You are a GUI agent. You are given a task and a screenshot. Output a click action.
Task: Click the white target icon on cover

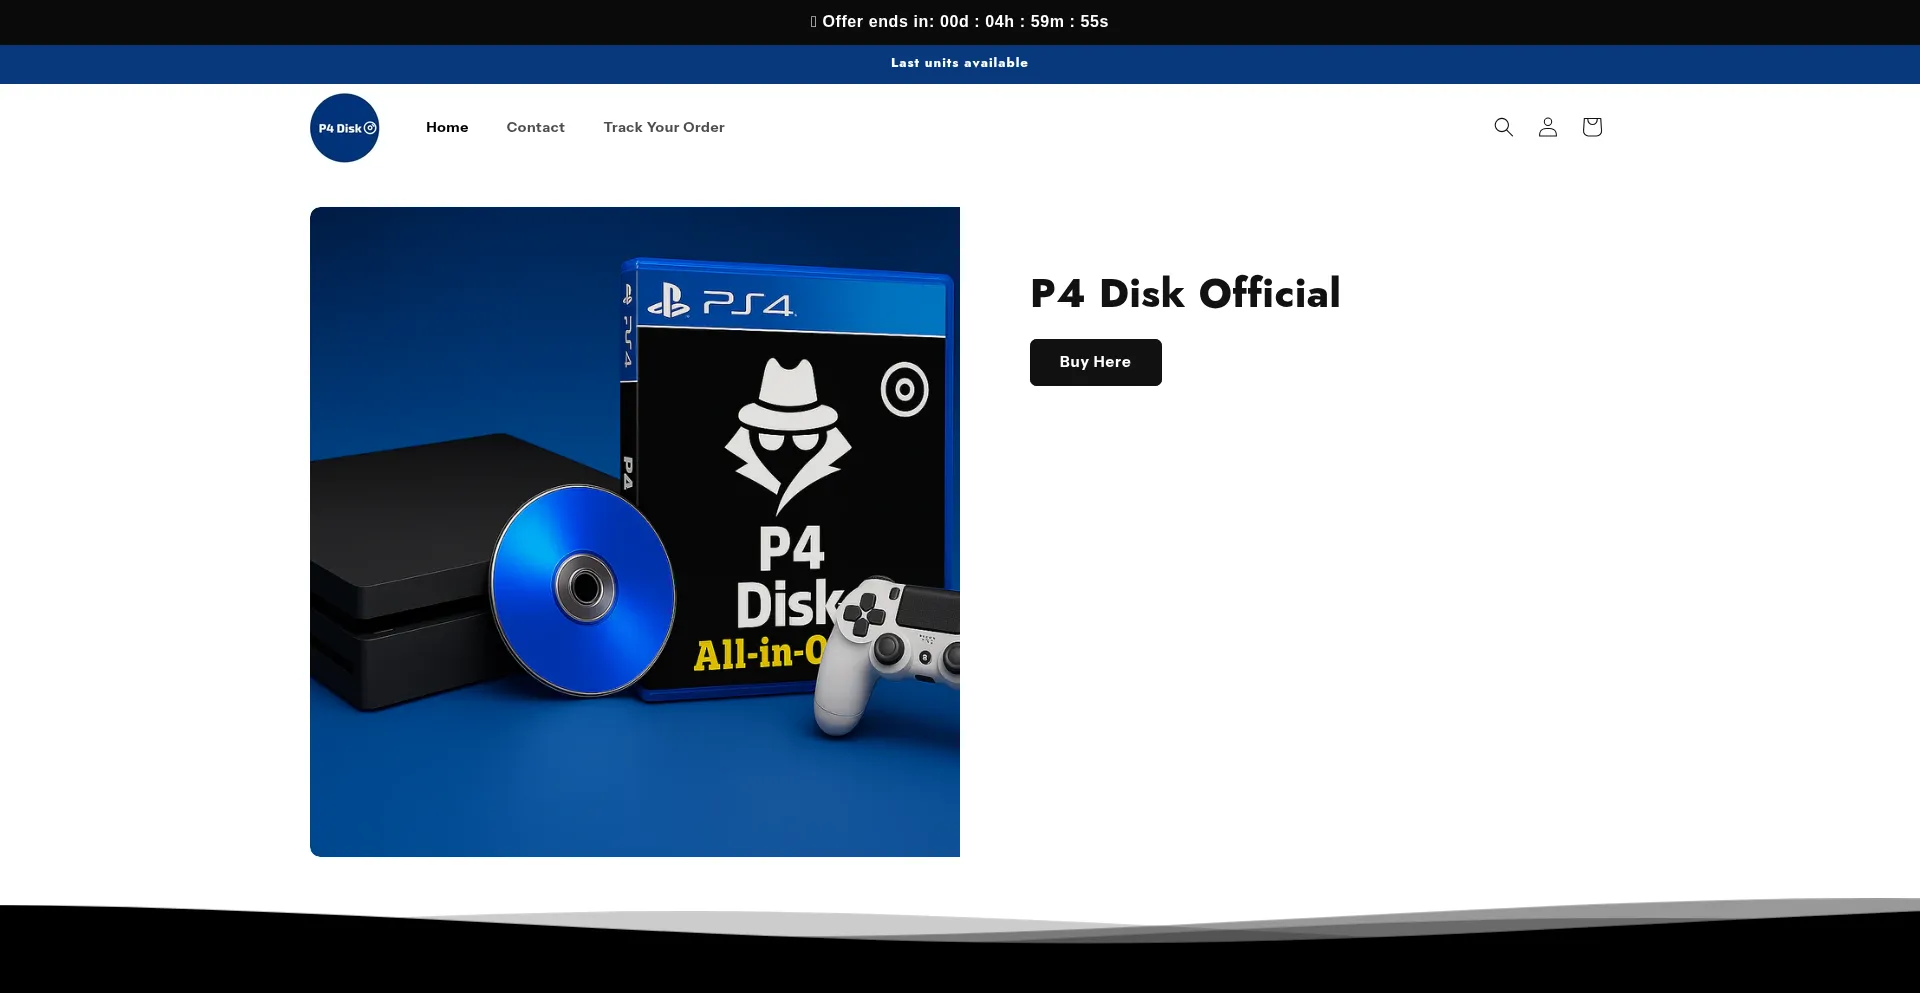coord(904,390)
